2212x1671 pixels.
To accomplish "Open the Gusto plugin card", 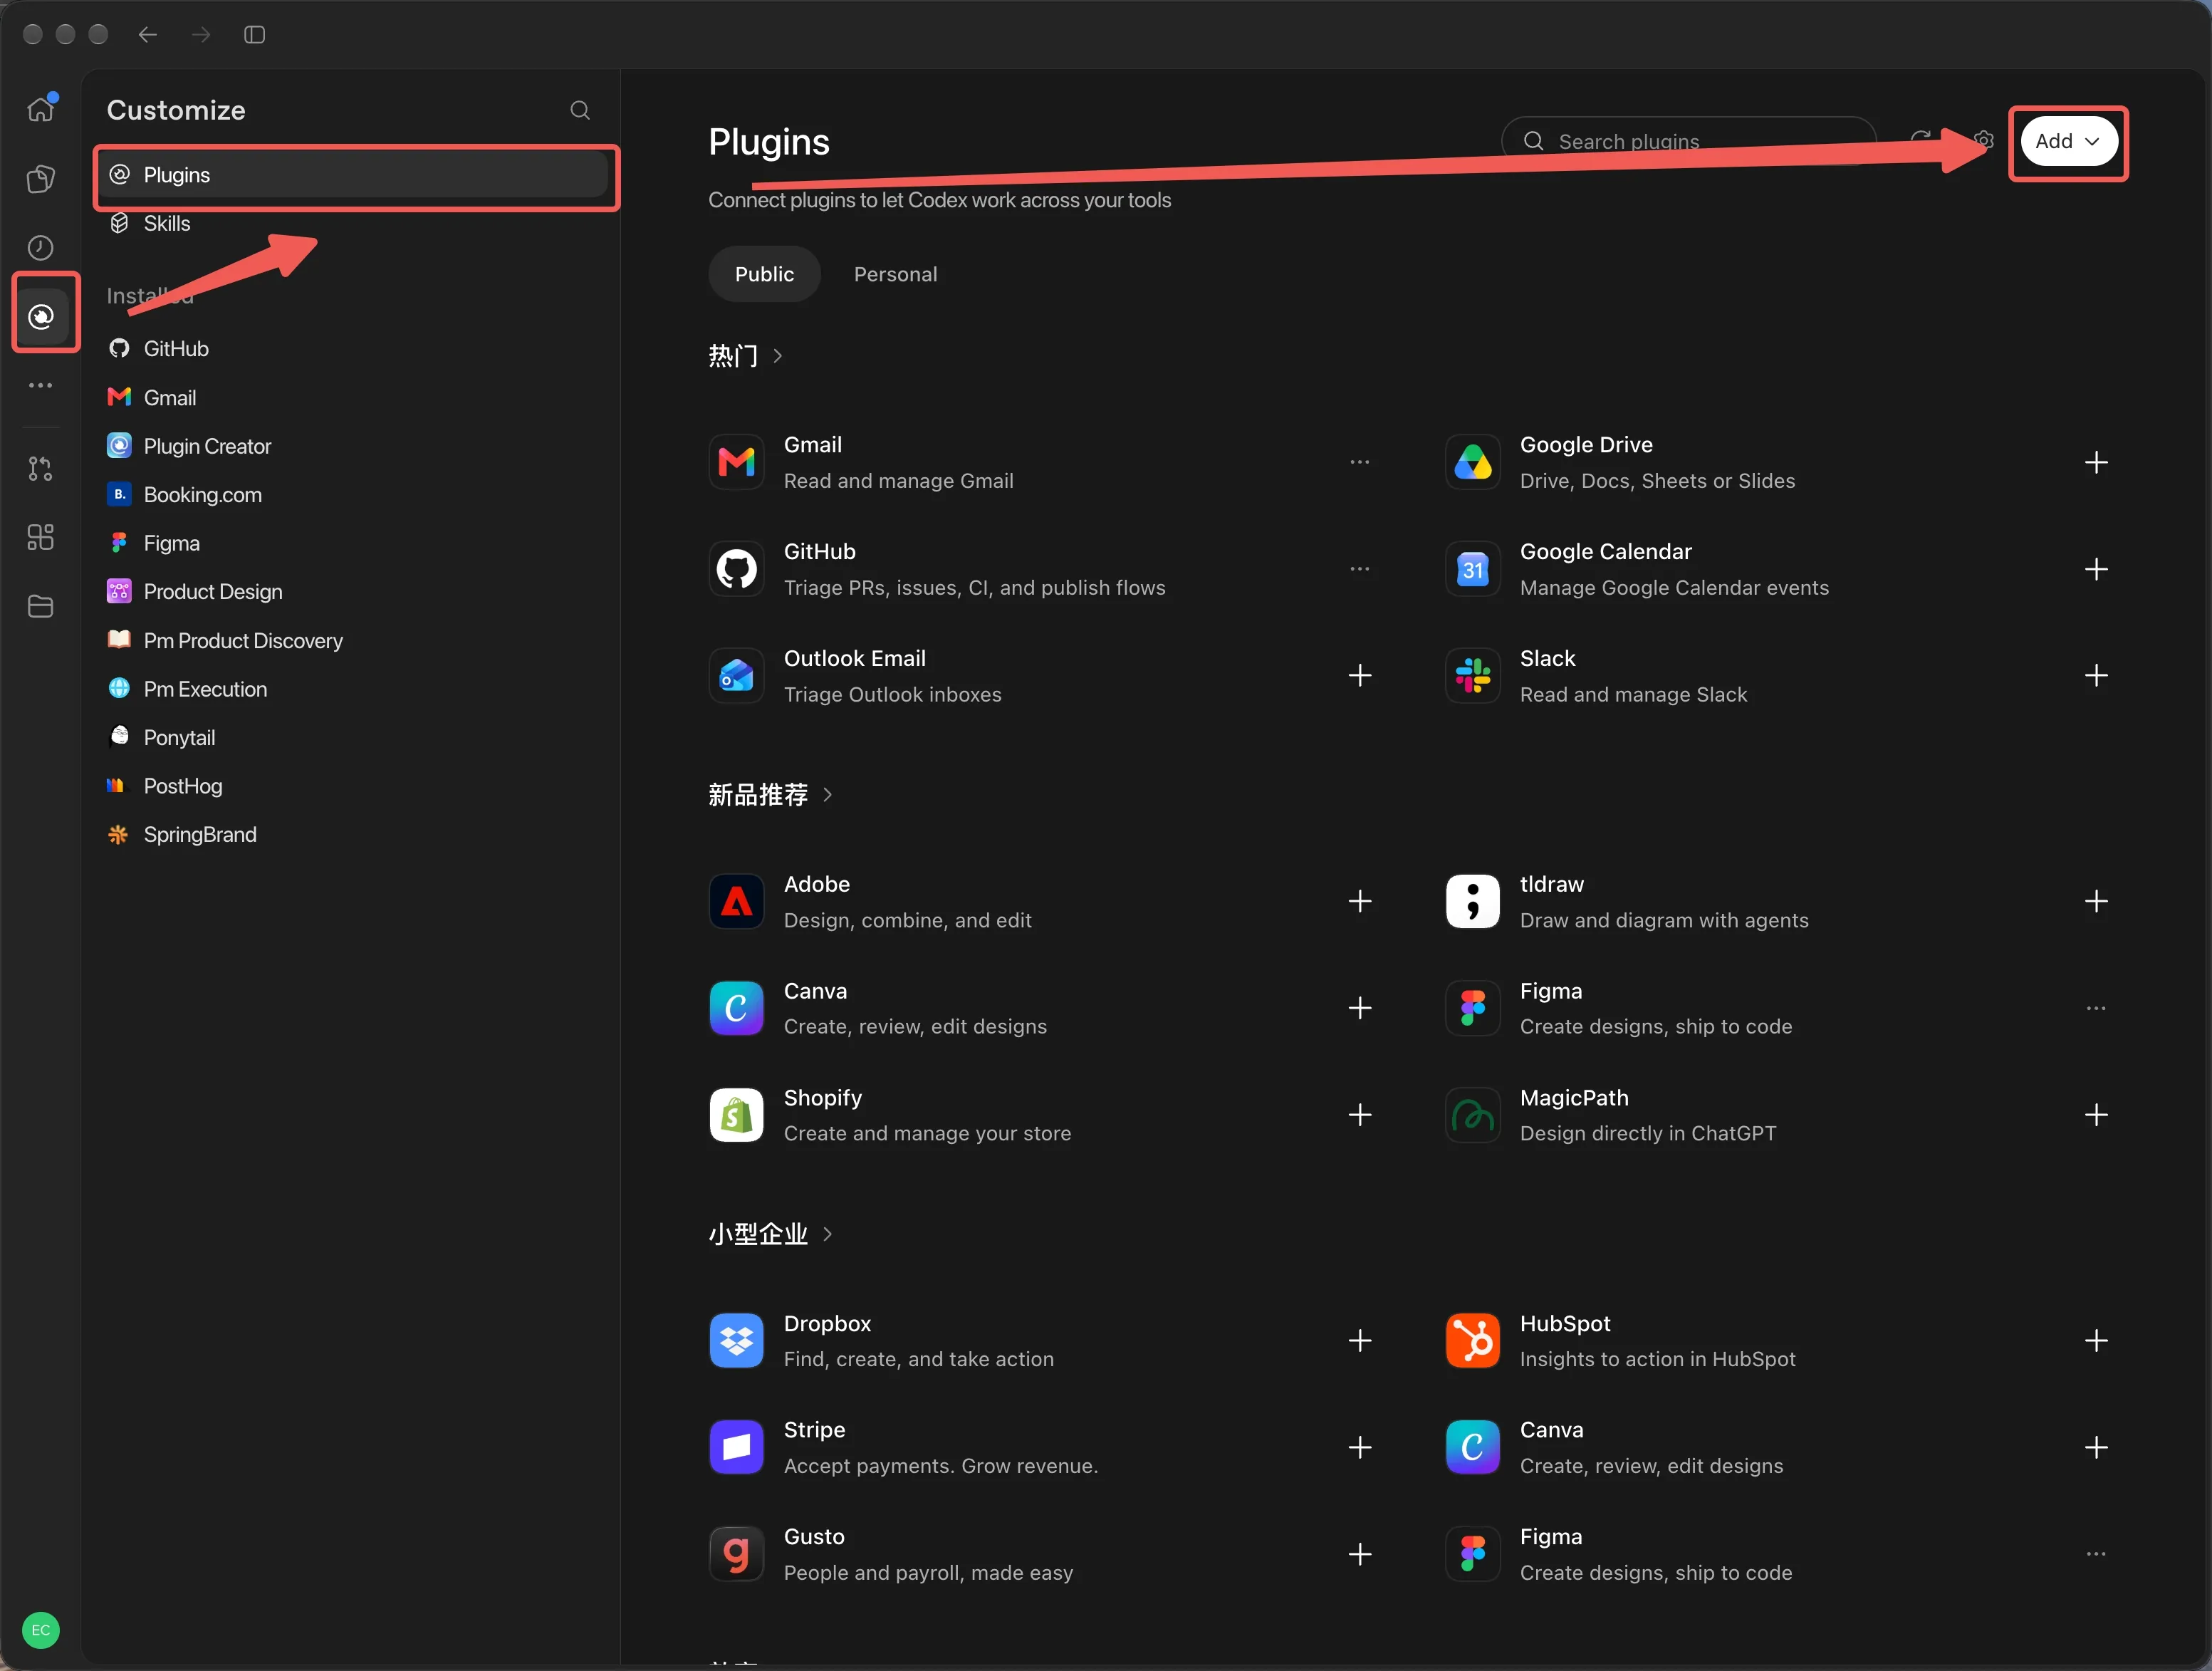I will pyautogui.click(x=1041, y=1554).
